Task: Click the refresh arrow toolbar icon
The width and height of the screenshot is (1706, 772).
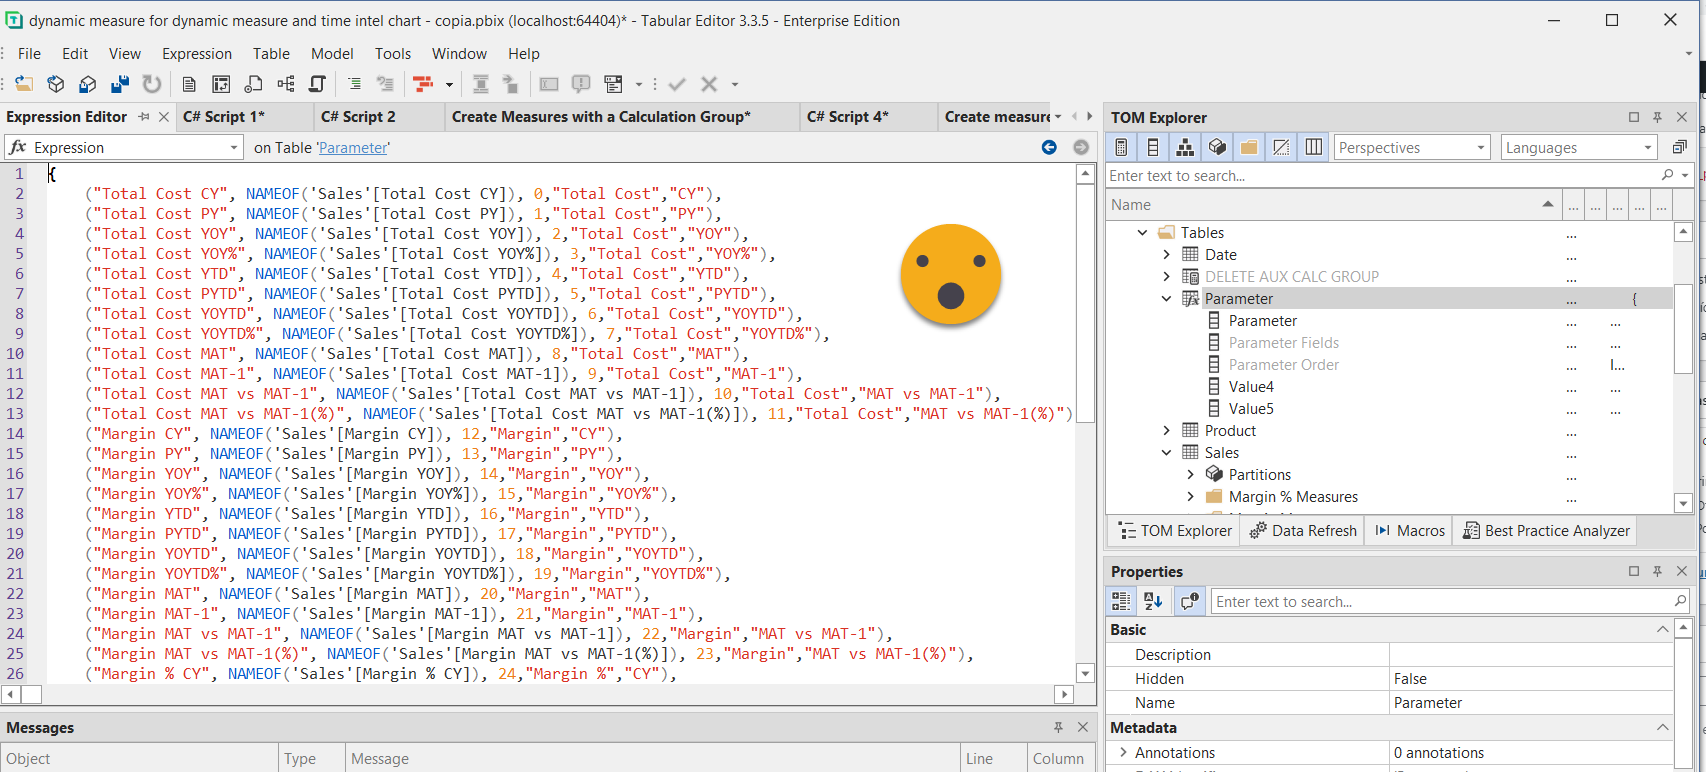Action: coord(152,84)
